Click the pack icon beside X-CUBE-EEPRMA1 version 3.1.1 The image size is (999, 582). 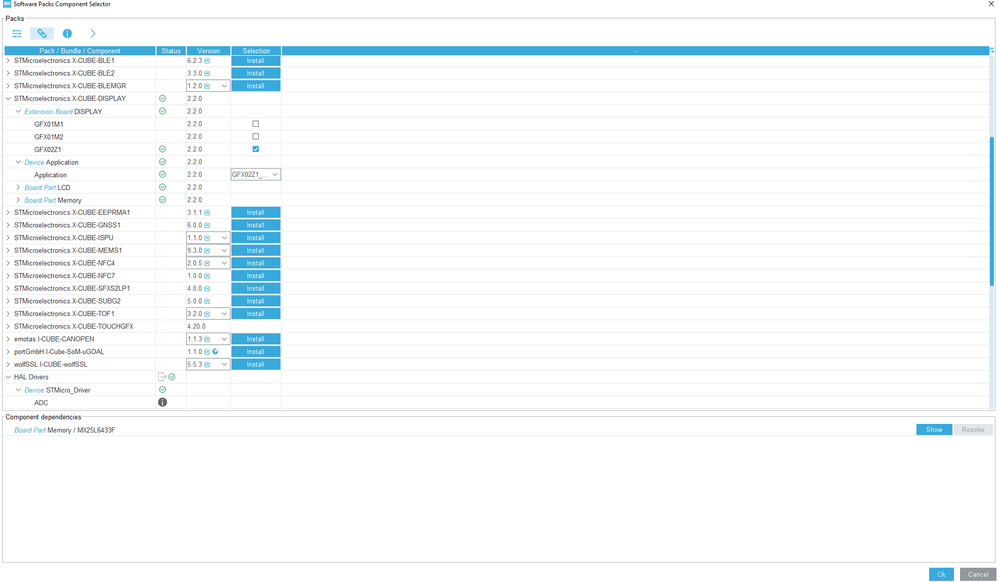pyautogui.click(x=207, y=213)
